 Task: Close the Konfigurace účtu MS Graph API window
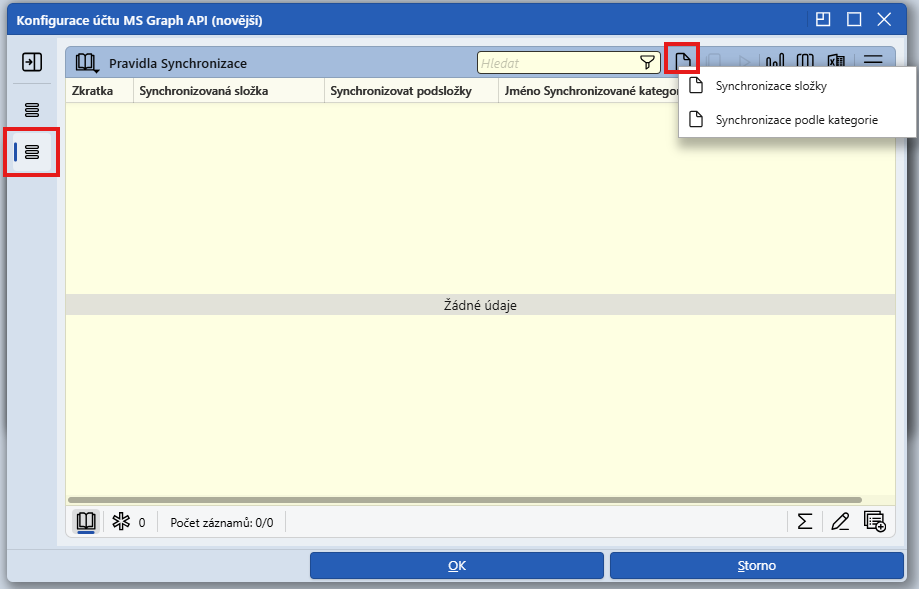click(x=884, y=19)
